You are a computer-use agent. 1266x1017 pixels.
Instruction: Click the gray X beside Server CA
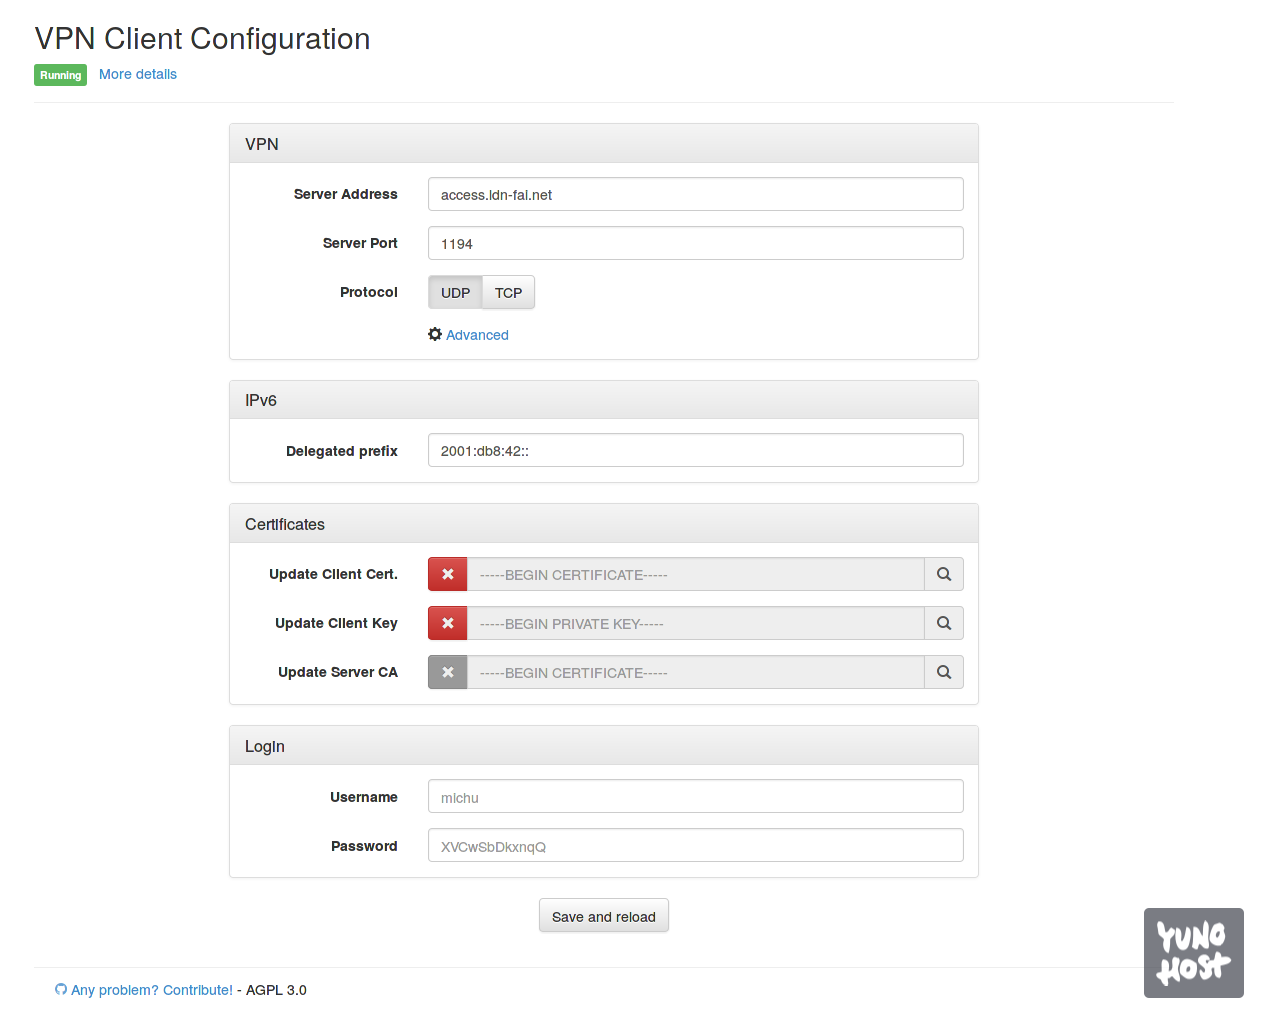pyautogui.click(x=447, y=672)
